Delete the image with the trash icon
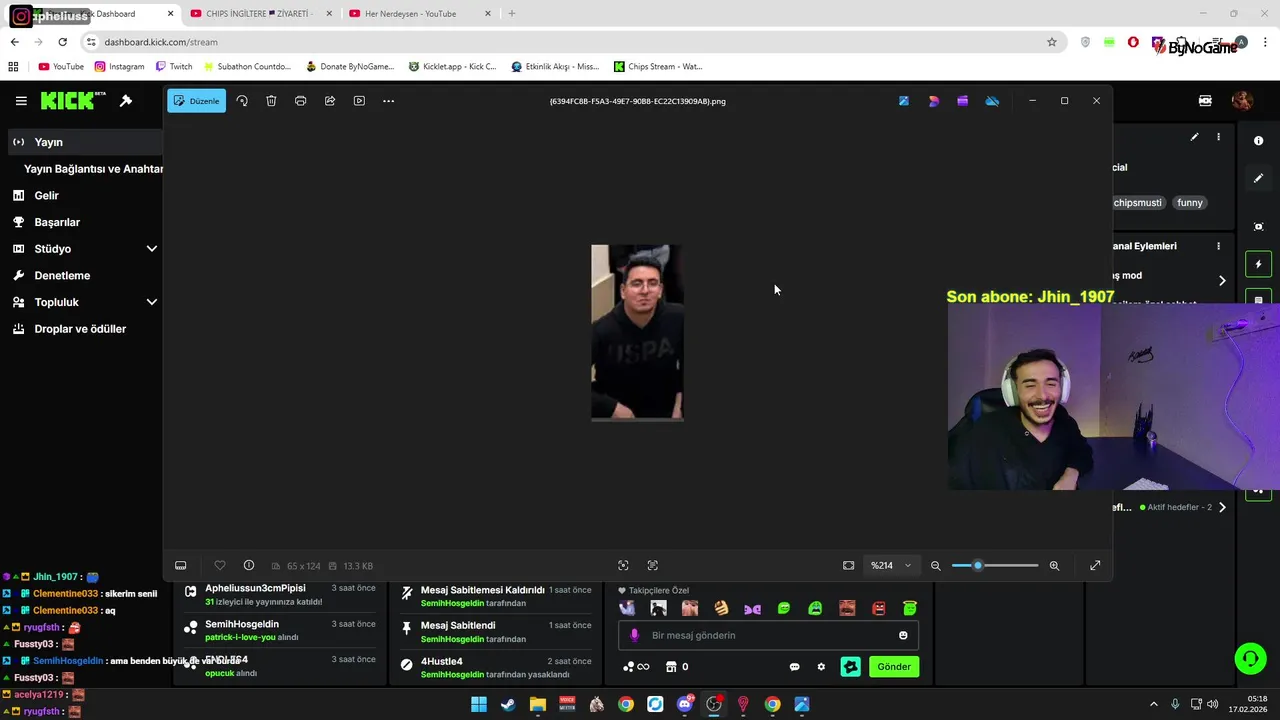 coord(271,101)
